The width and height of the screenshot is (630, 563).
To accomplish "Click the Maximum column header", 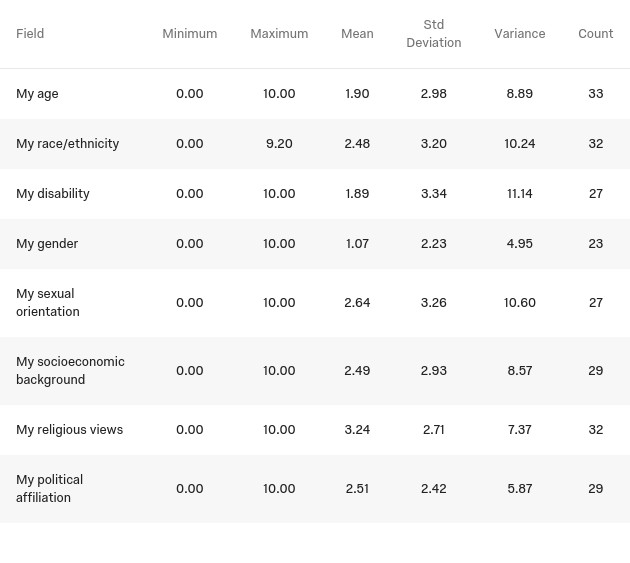I will [279, 34].
